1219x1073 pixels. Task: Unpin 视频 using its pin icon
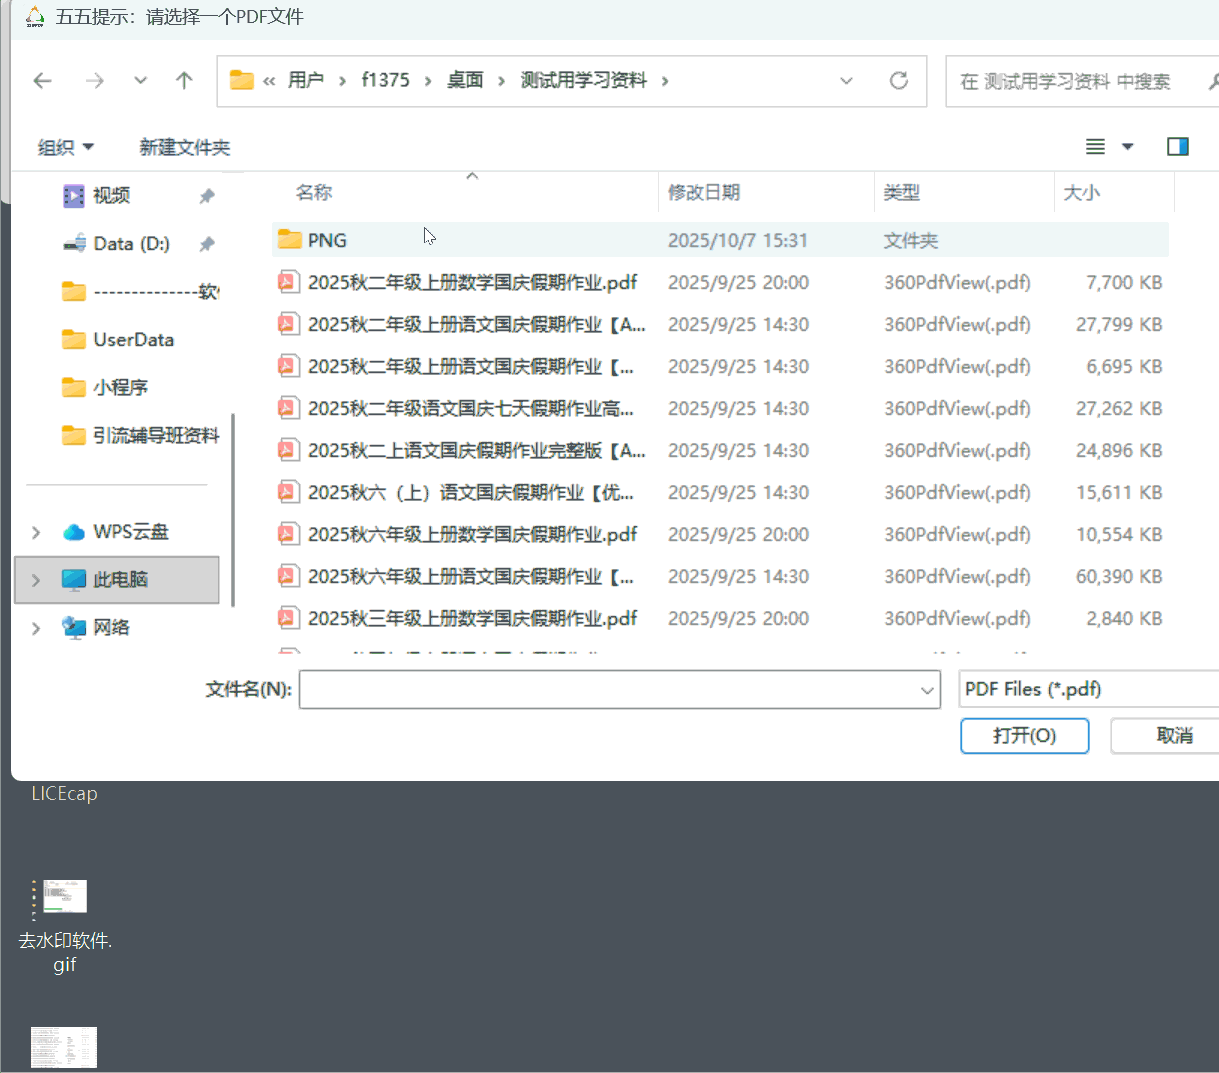207,195
